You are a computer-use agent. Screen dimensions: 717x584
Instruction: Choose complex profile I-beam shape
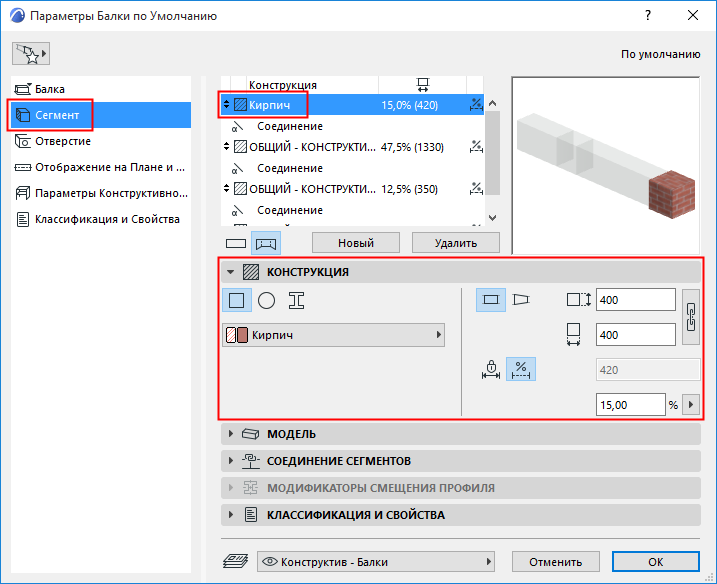pyautogui.click(x=296, y=300)
